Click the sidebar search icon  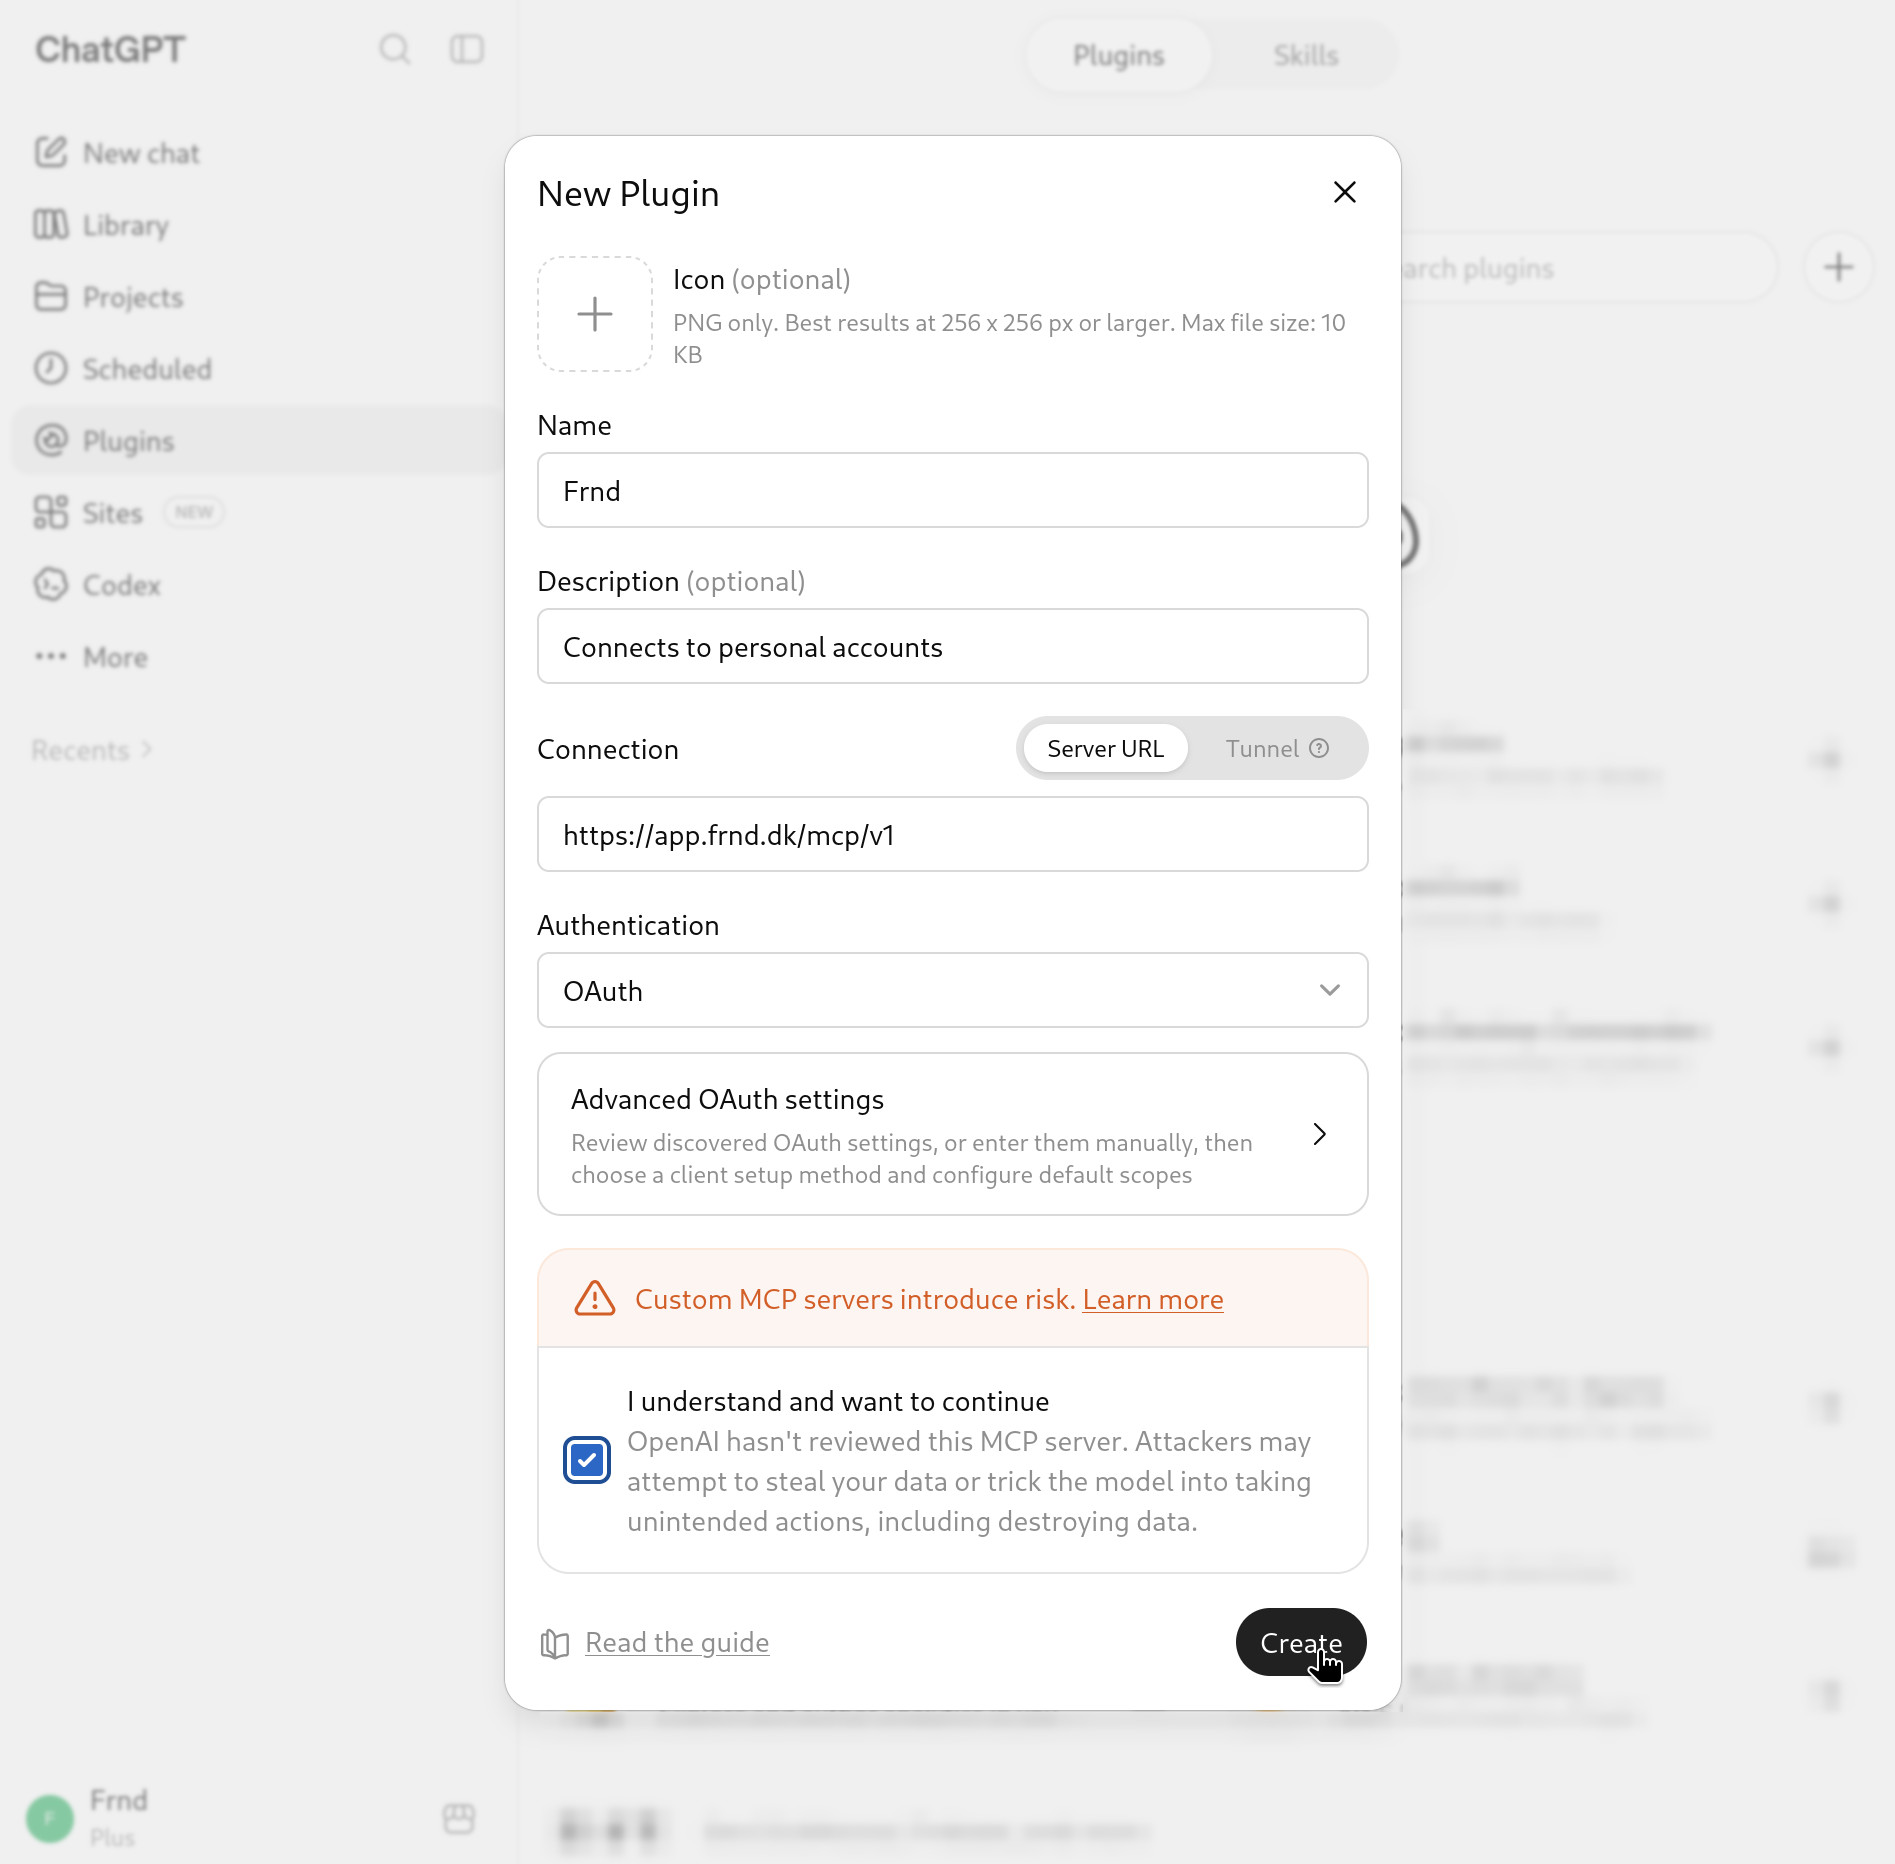click(x=395, y=49)
